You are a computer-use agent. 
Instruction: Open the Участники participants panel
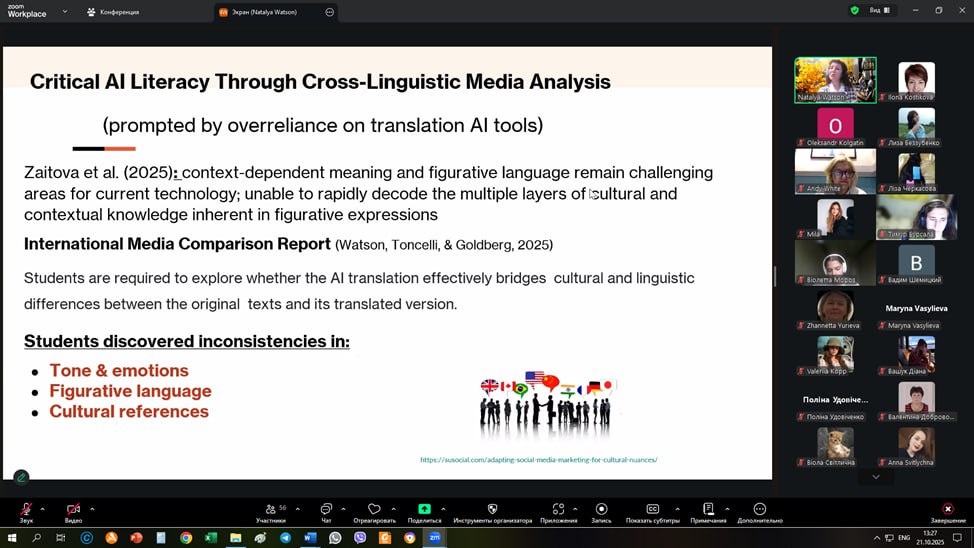[271, 512]
